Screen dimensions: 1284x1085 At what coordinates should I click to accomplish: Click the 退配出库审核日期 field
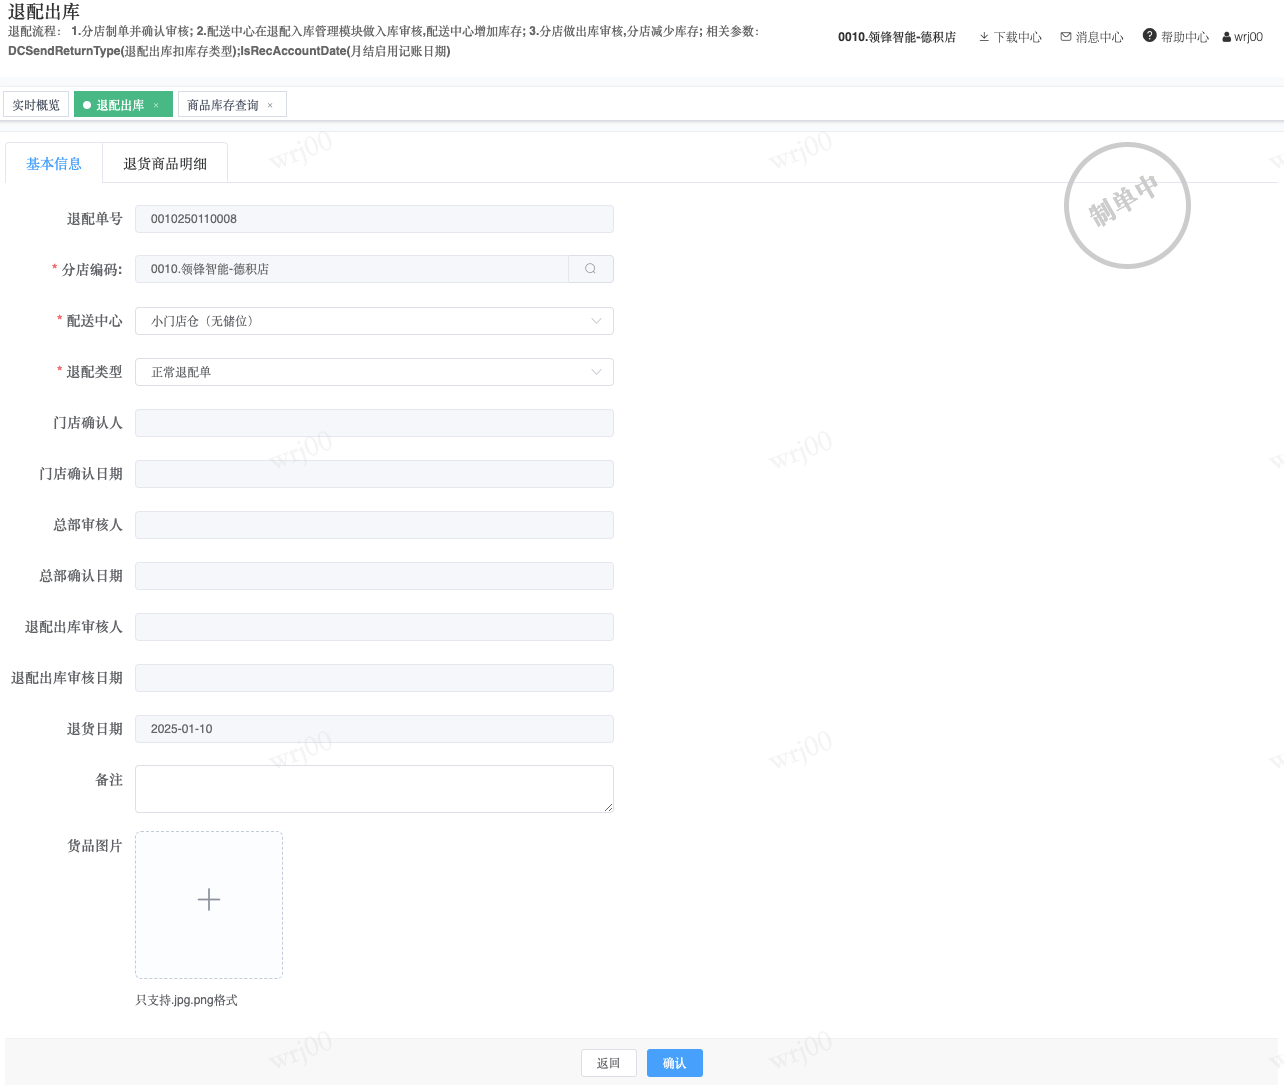[x=374, y=678]
